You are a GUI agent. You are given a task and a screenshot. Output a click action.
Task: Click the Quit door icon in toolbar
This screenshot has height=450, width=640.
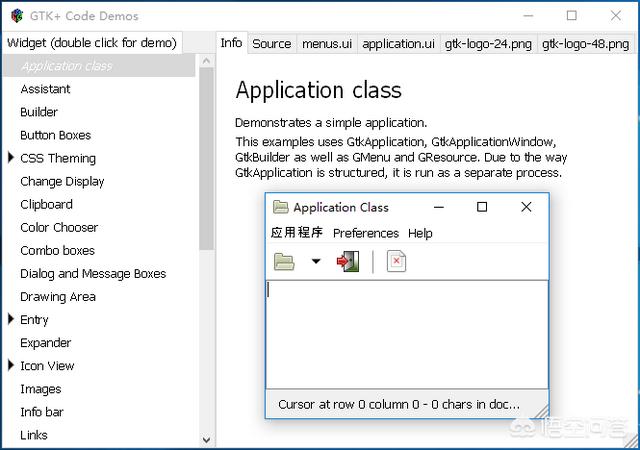click(x=347, y=262)
